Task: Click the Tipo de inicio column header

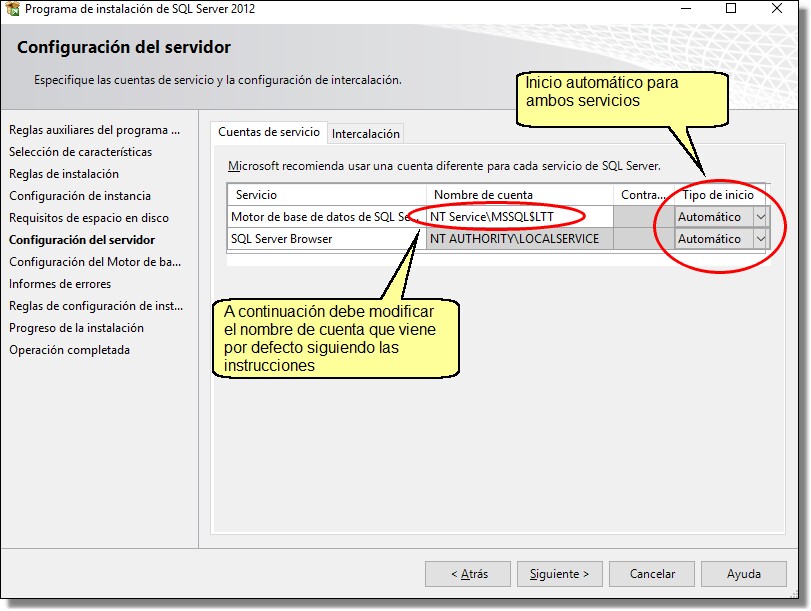Action: pyautogui.click(x=720, y=195)
